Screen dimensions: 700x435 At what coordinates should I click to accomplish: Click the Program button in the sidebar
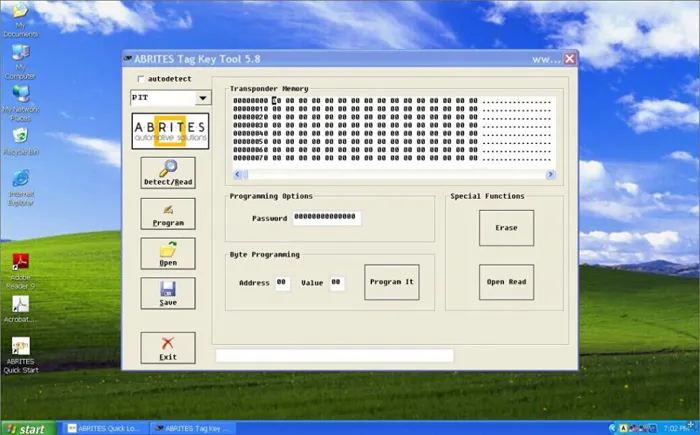[x=168, y=214]
